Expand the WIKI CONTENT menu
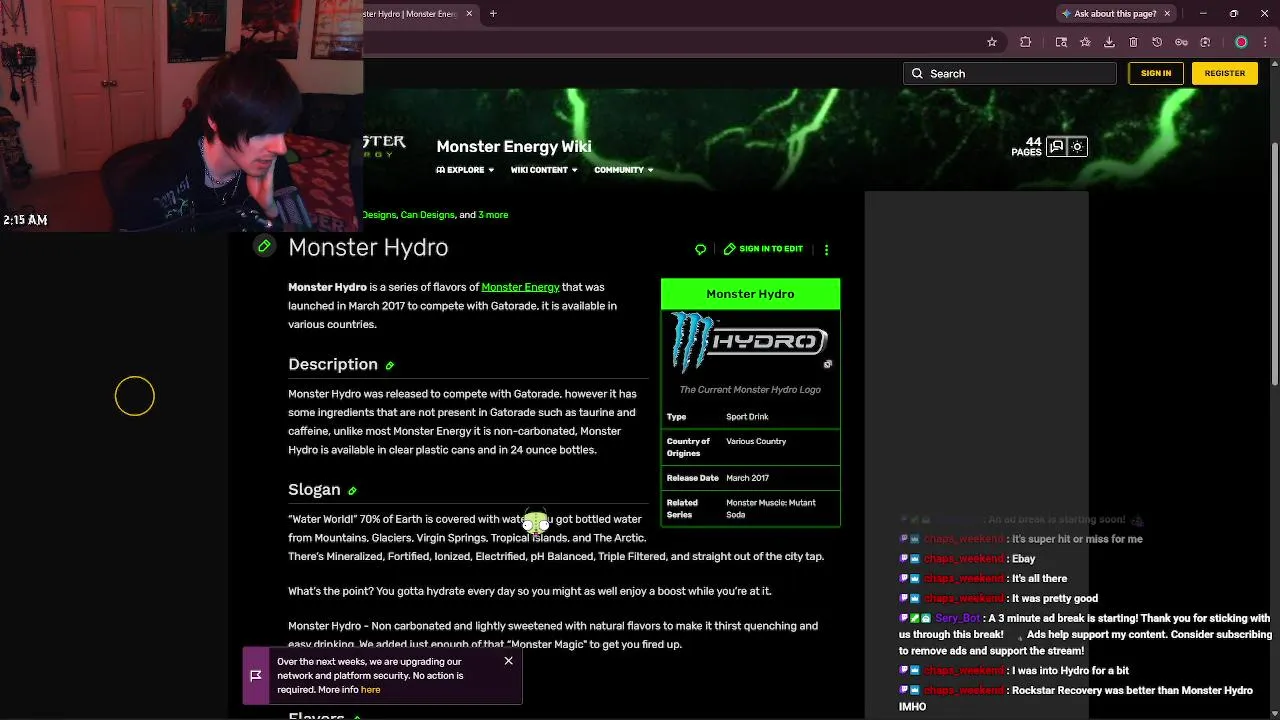The height and width of the screenshot is (720, 1280). (x=544, y=170)
